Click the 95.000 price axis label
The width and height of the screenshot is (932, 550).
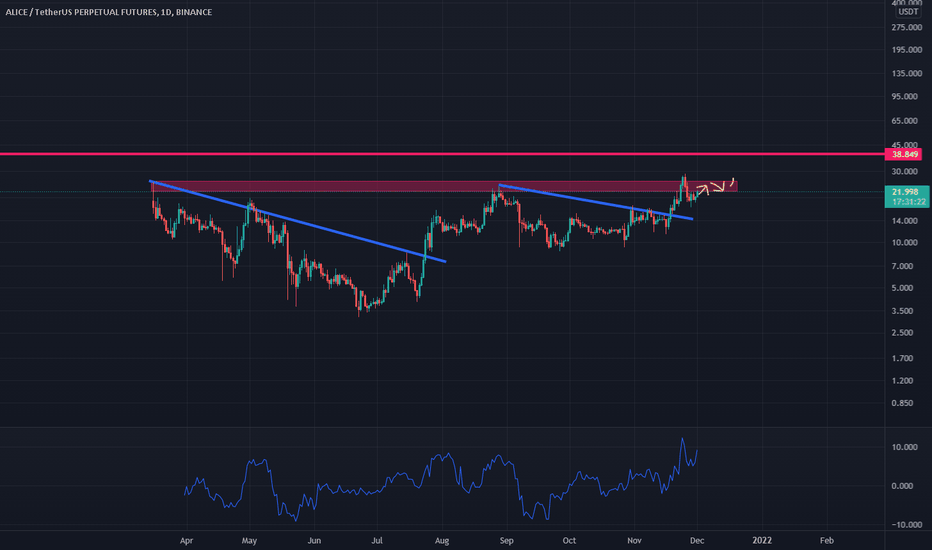point(906,96)
